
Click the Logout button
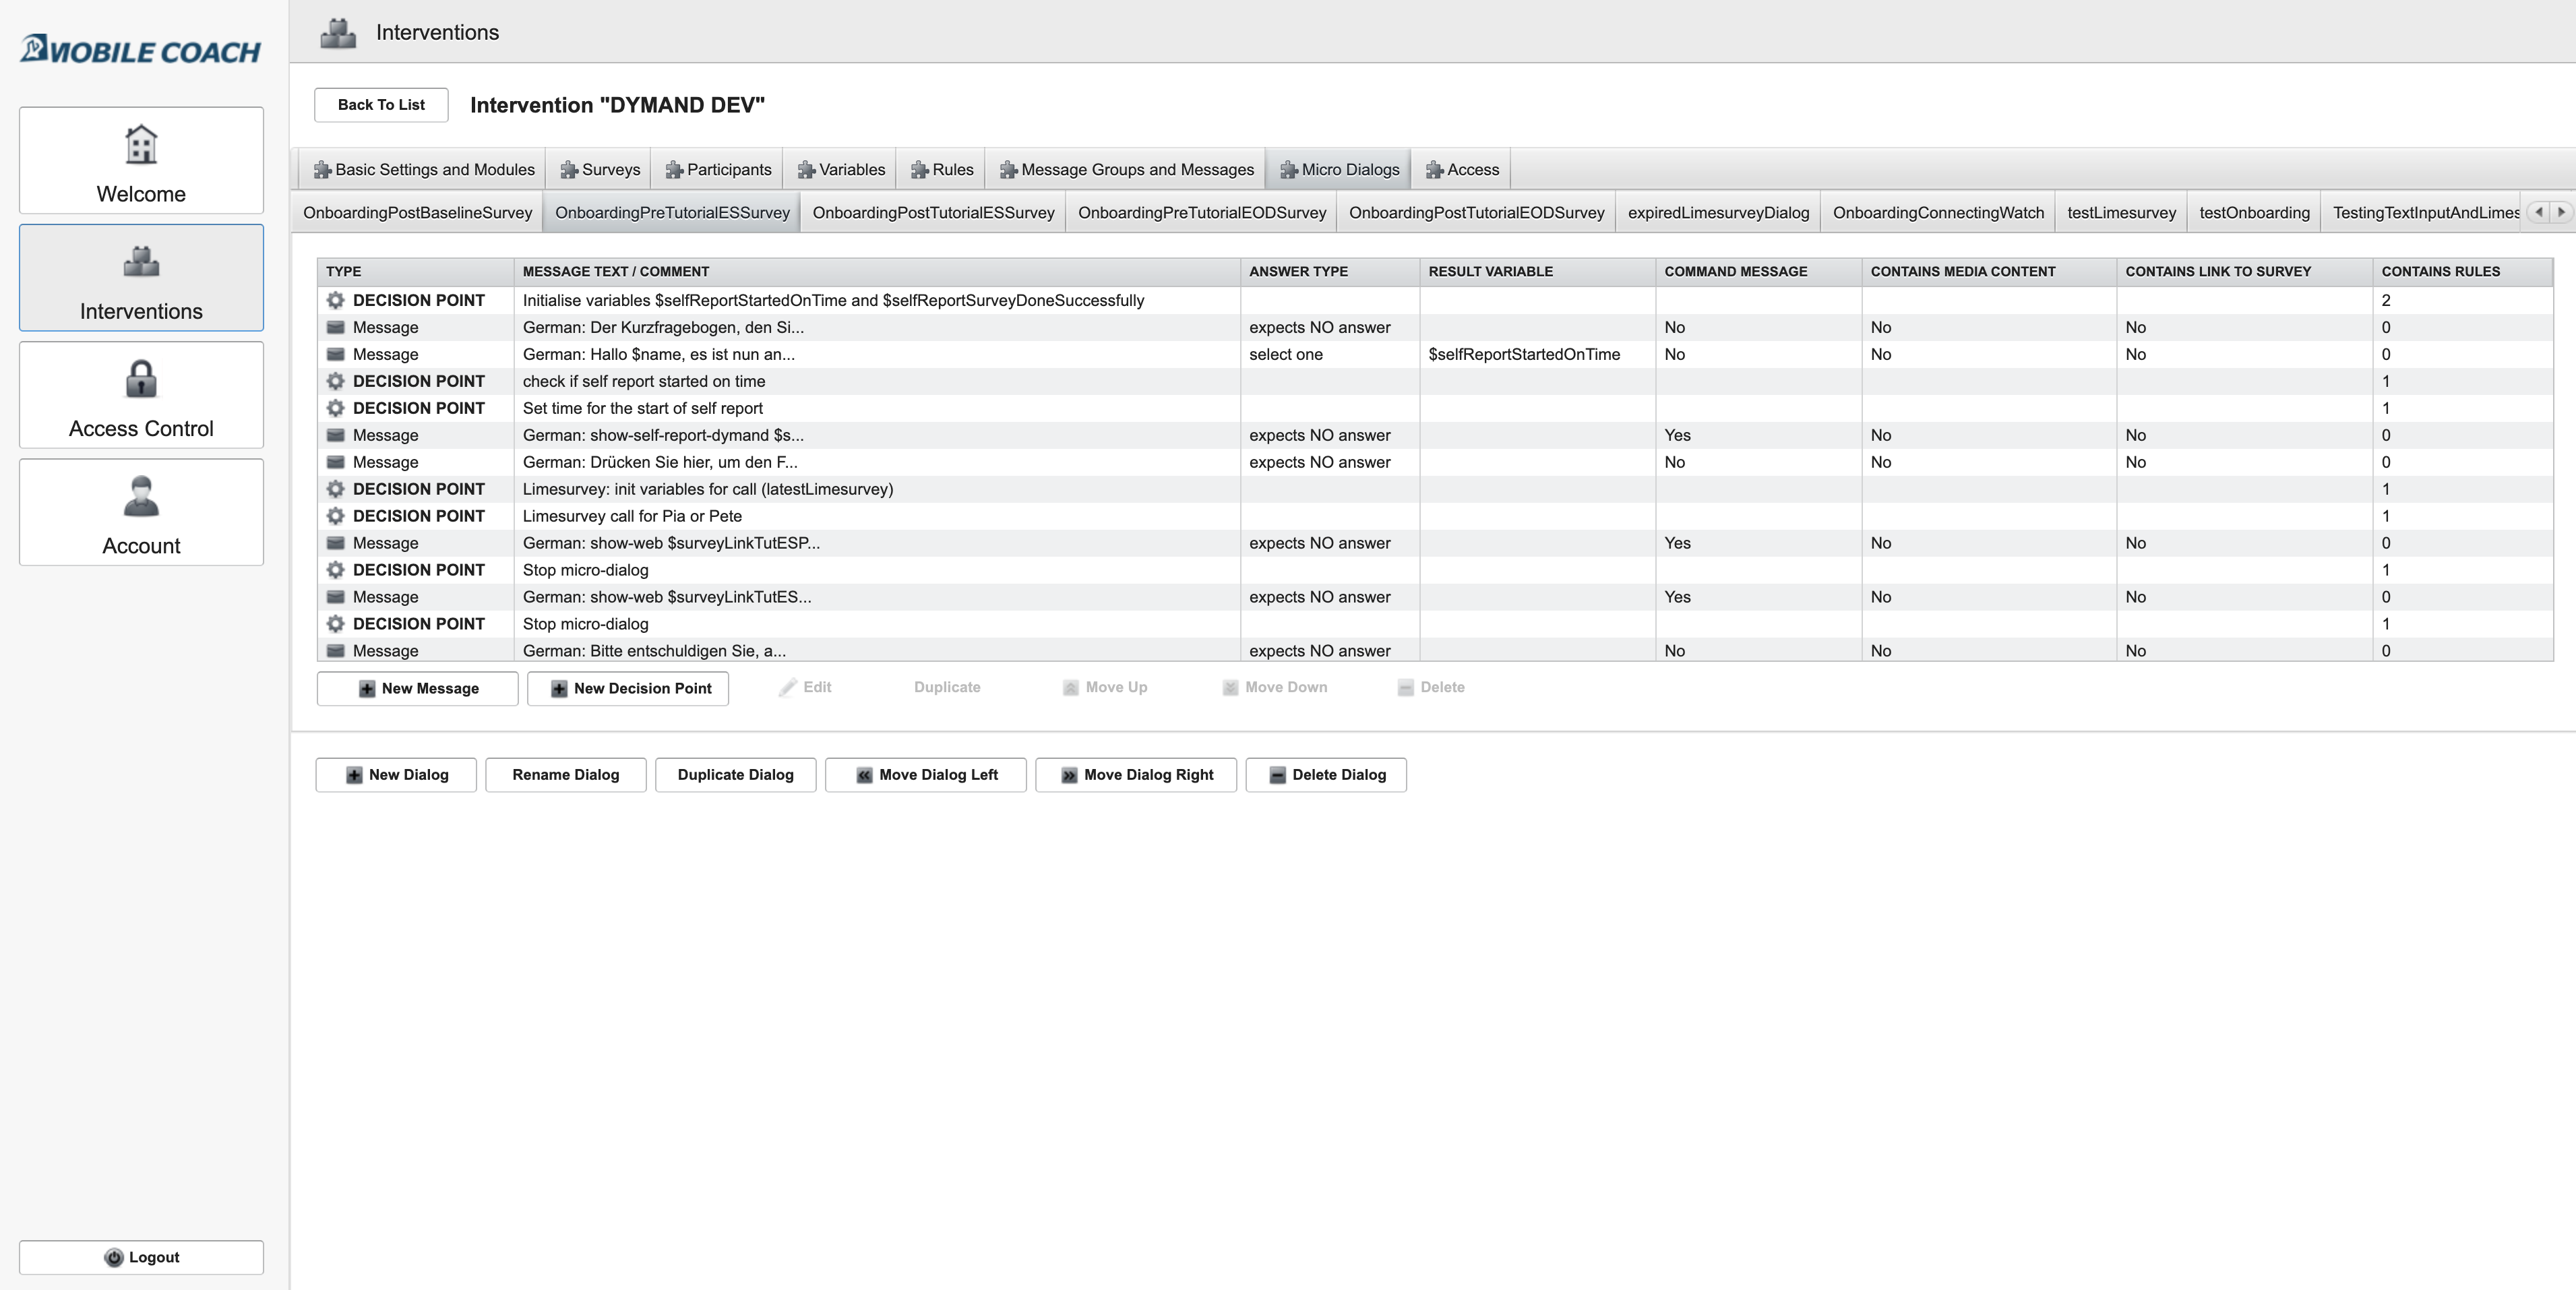[x=141, y=1257]
